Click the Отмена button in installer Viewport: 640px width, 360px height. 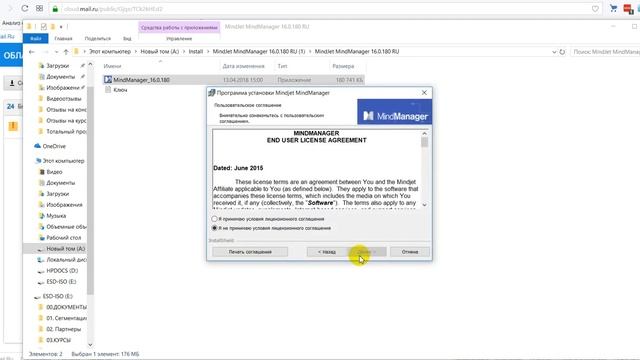[410, 252]
